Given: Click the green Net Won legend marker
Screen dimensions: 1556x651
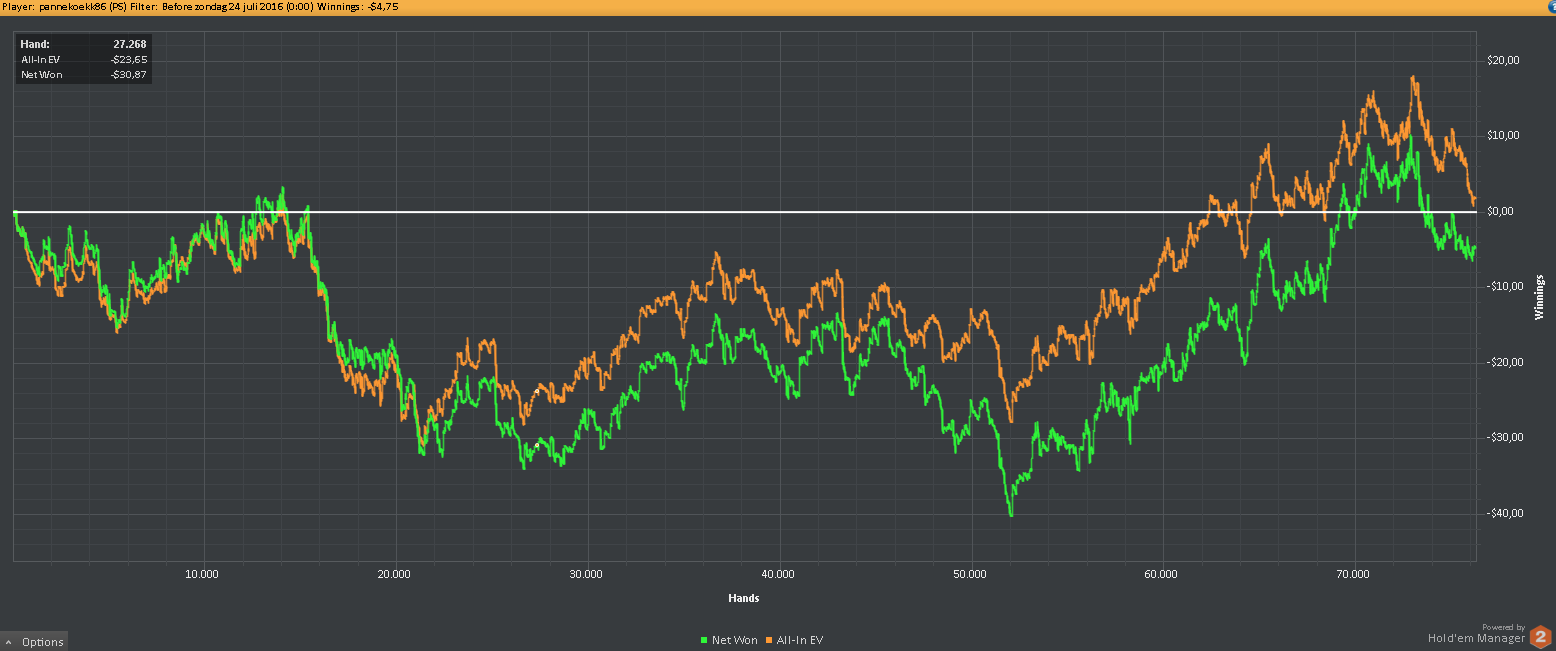Looking at the screenshot, I should point(704,640).
